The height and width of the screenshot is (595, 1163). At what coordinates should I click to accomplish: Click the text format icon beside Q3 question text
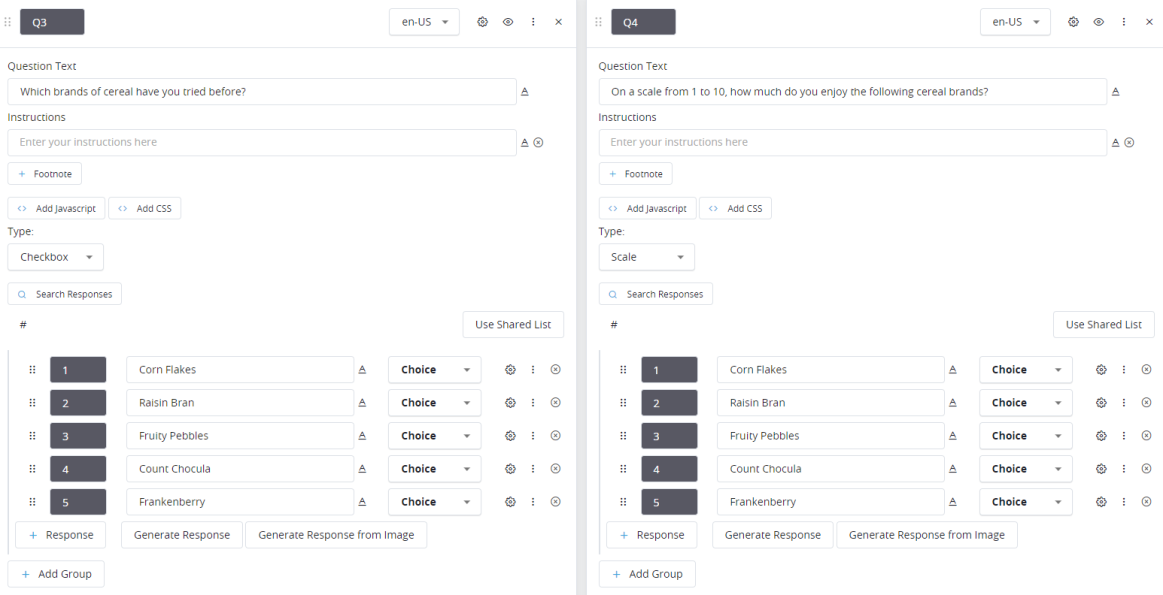[524, 91]
